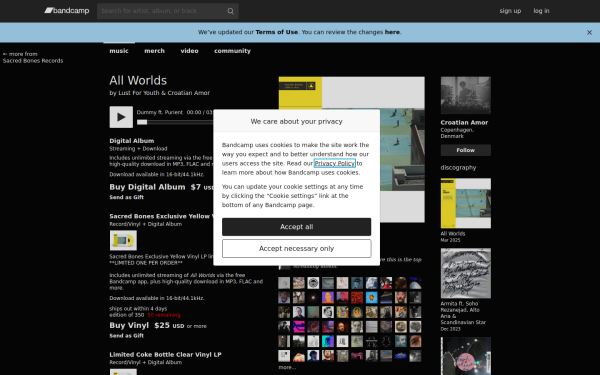Open the Armita ft. Soho Rezanejad title link

[463, 313]
